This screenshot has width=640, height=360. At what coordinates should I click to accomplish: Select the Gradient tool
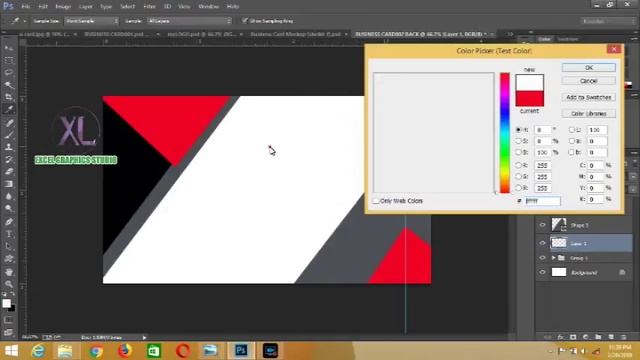[9, 184]
